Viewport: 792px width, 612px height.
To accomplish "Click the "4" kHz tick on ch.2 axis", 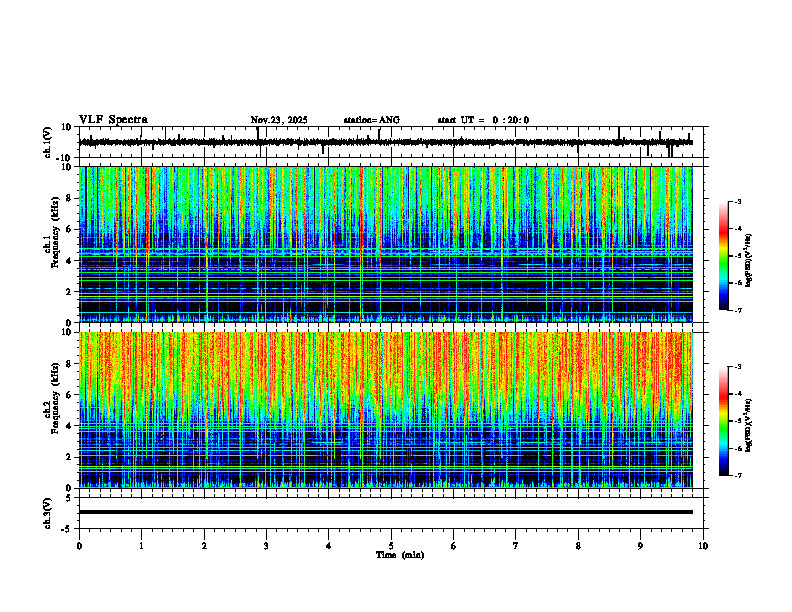I will 70,426.
